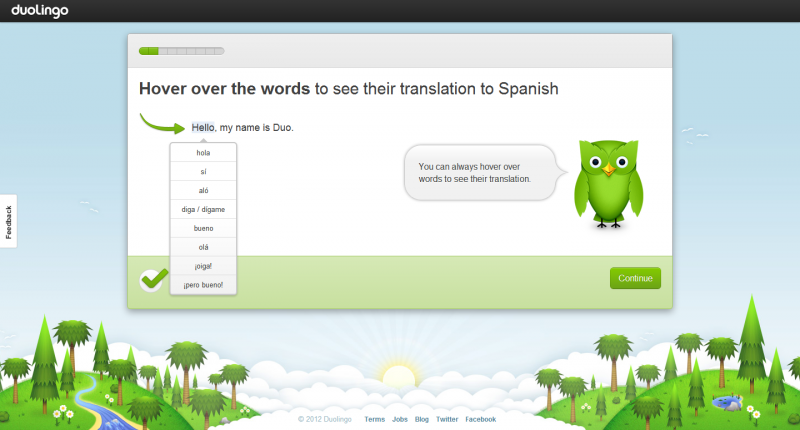The image size is (800, 430).
Task: Open the Feedback side tab
Action: point(8,221)
